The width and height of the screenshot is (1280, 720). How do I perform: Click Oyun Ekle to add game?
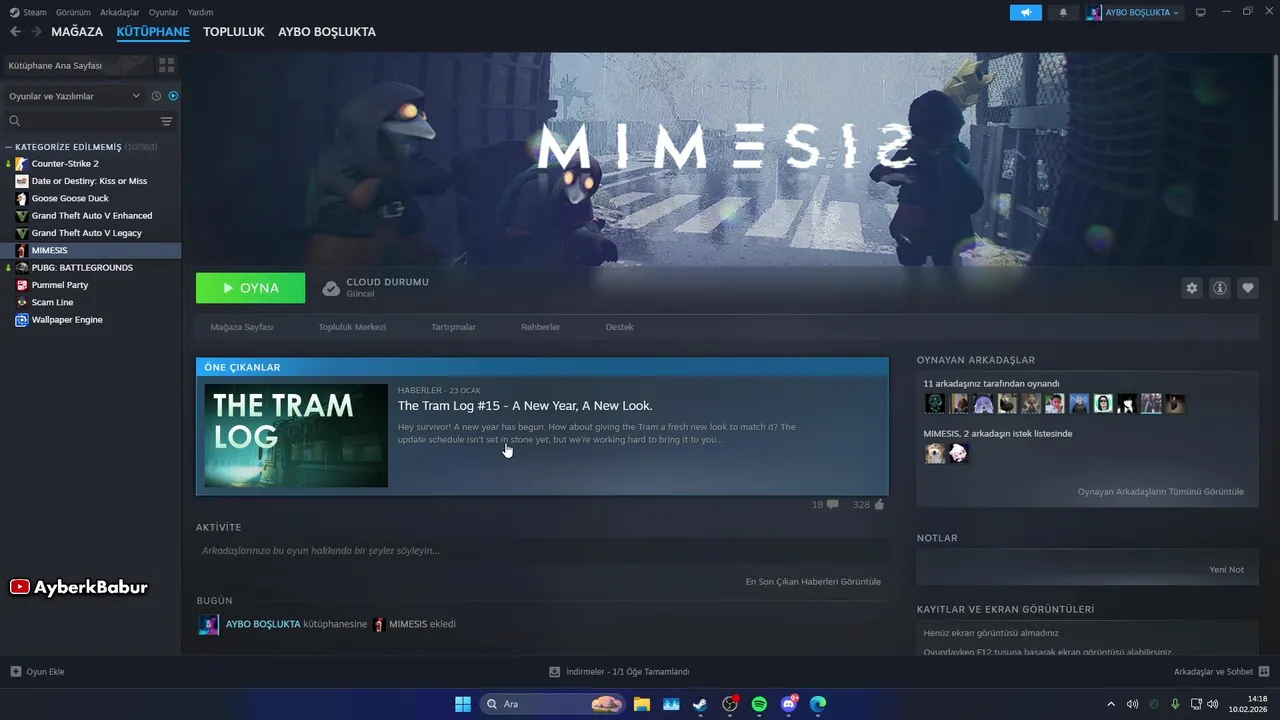pos(37,672)
